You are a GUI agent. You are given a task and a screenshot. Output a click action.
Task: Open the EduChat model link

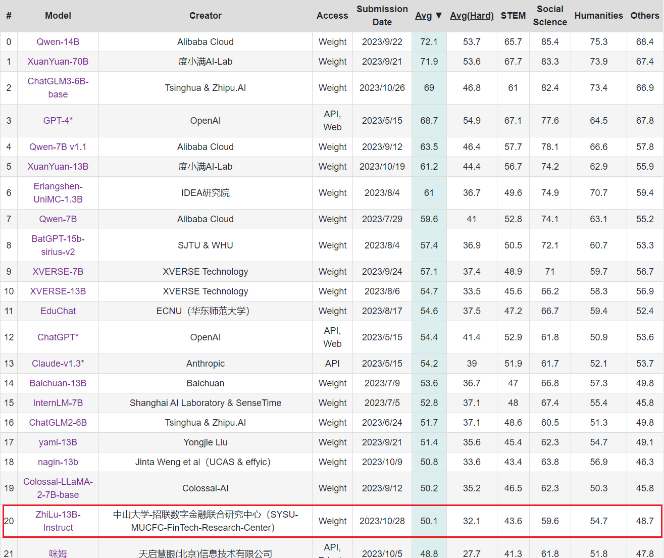[57, 311]
